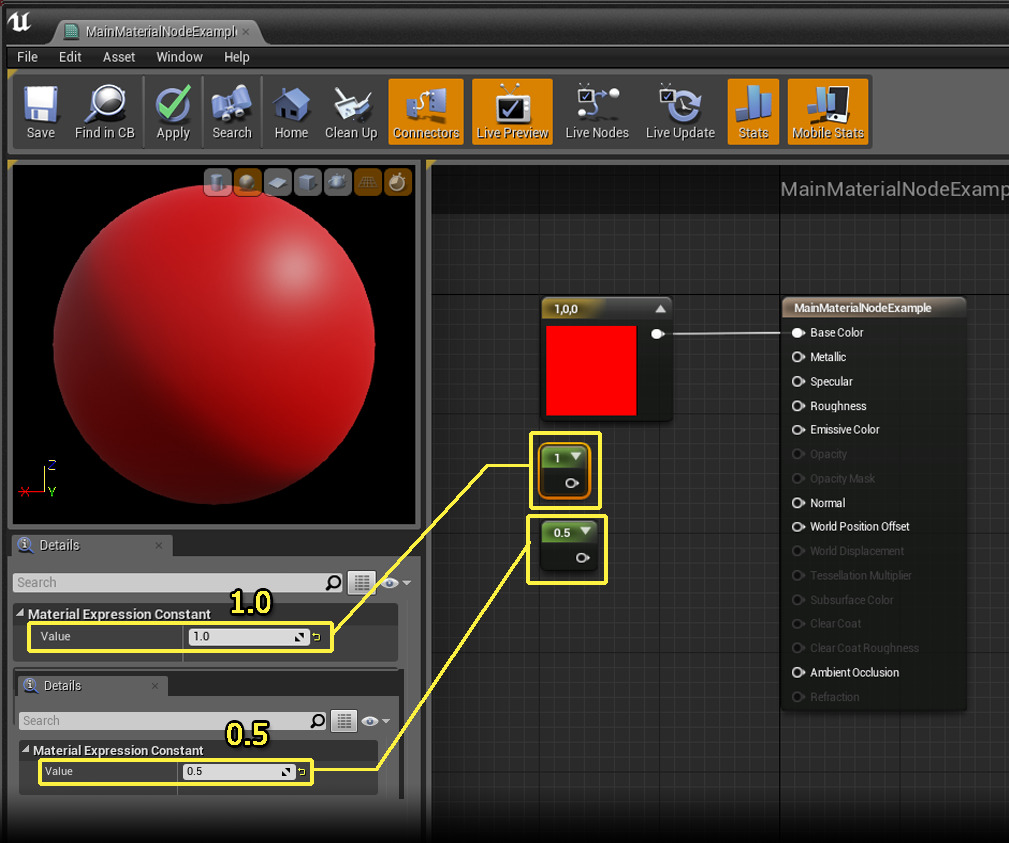The image size is (1009, 843).
Task: Save the material asset
Action: click(x=40, y=110)
